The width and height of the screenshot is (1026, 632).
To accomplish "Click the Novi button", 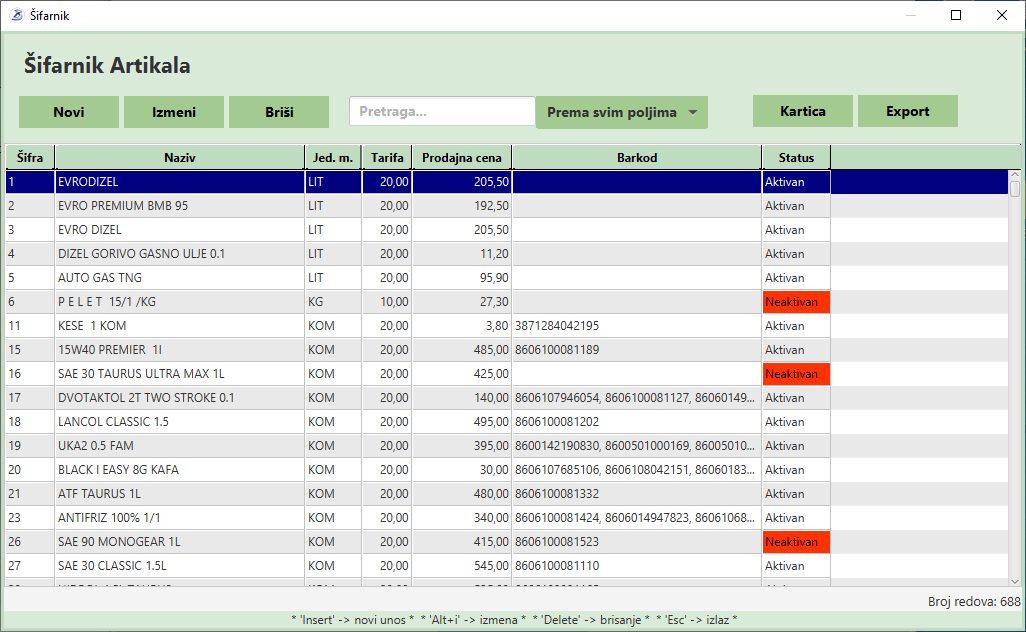I will tap(69, 112).
